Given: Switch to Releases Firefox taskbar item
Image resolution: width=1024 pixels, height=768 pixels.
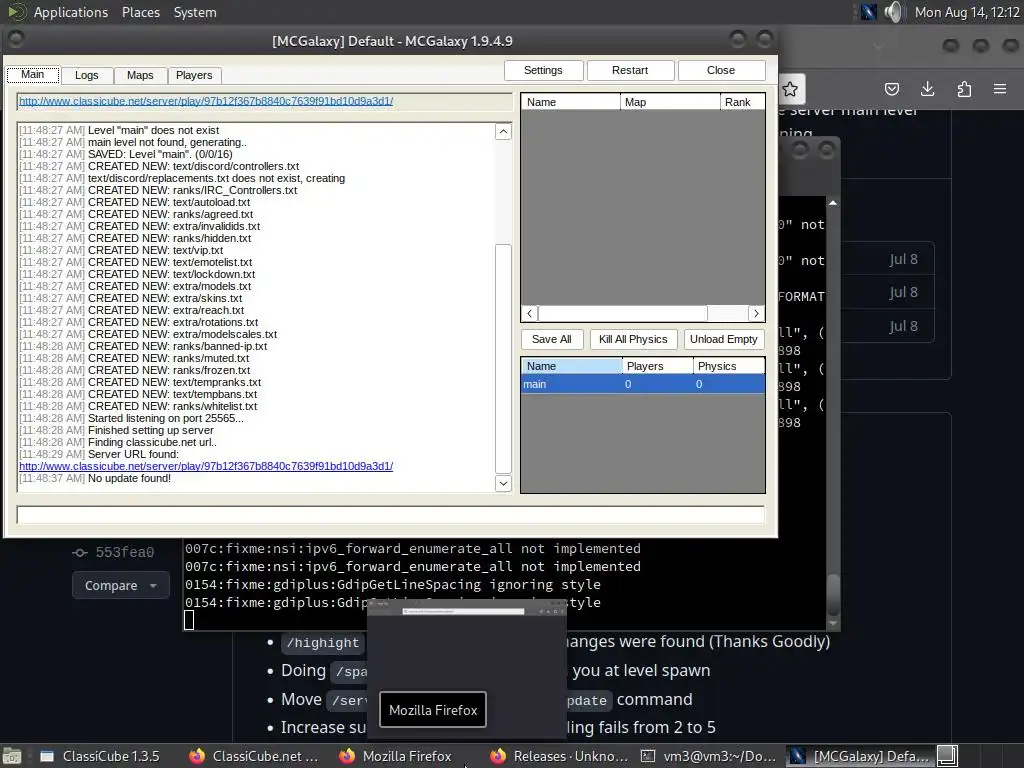Looking at the screenshot, I should pos(559,756).
